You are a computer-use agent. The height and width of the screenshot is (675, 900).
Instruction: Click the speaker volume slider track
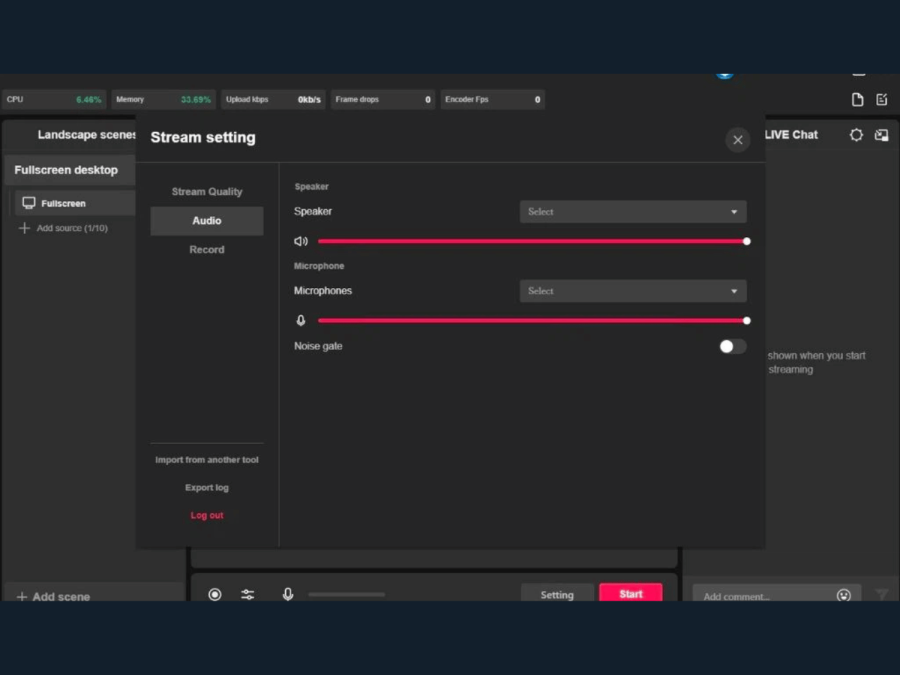[532, 241]
